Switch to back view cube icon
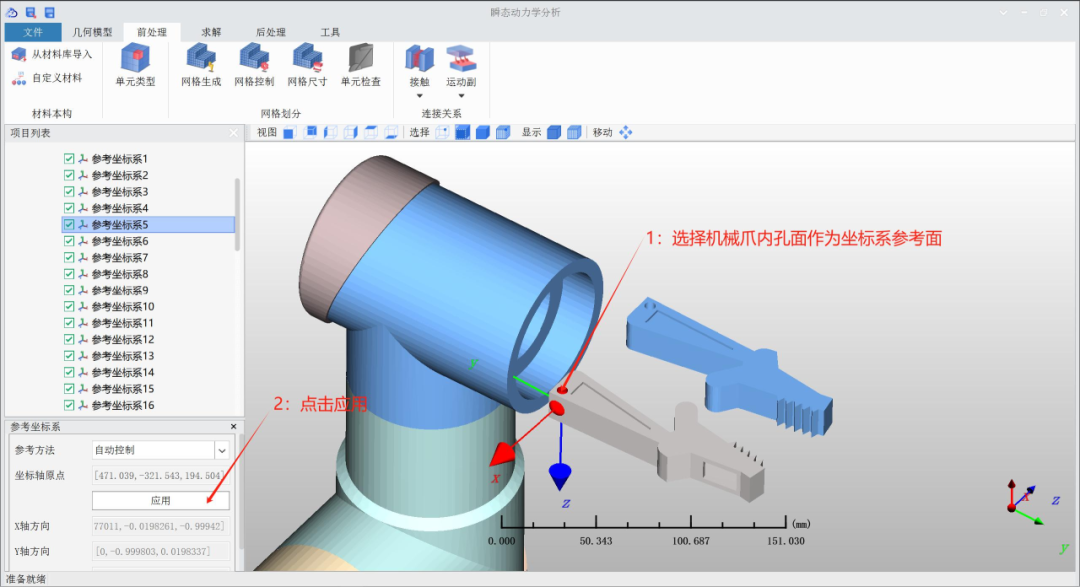 [x=310, y=132]
